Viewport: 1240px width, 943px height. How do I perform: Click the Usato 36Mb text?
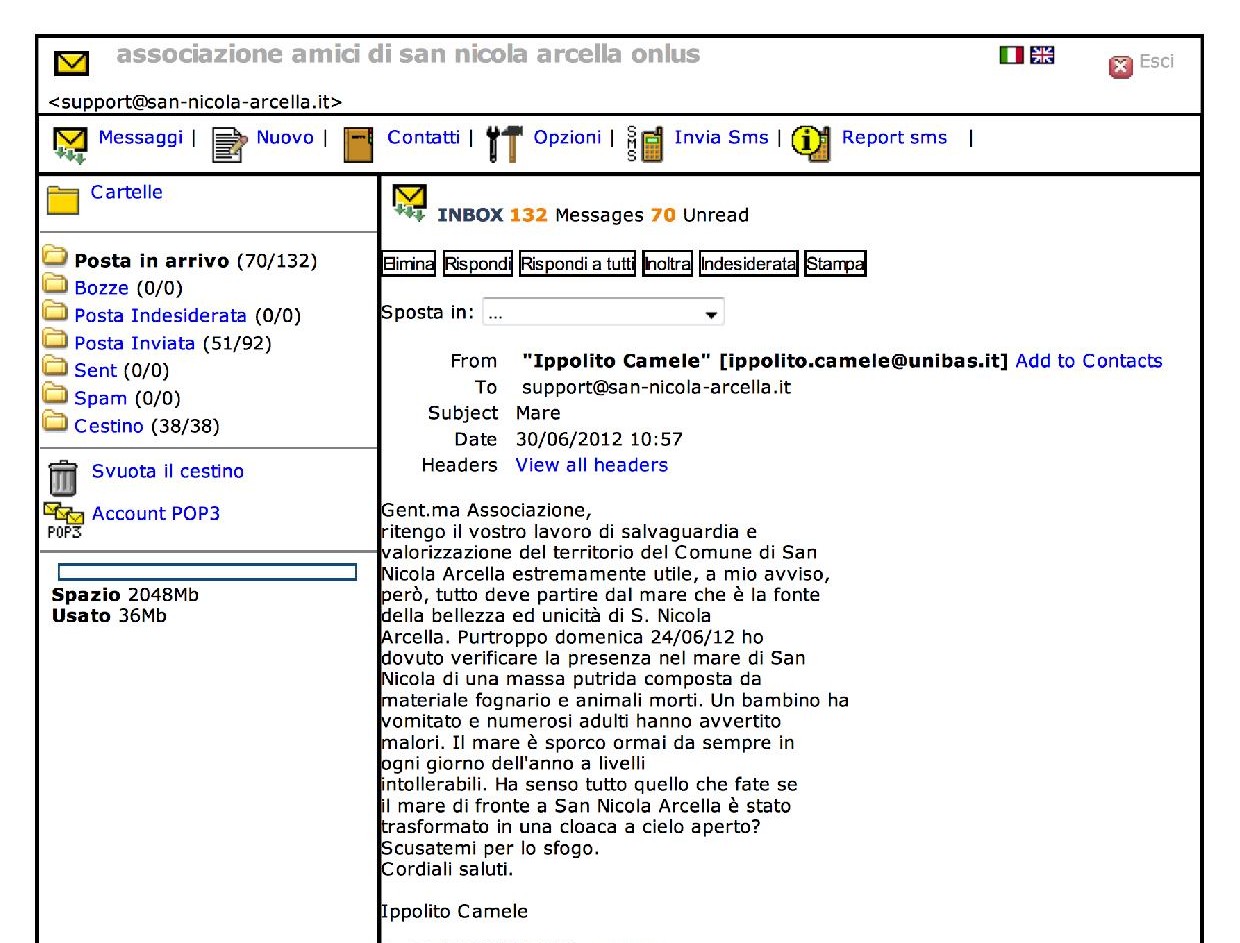coord(109,615)
